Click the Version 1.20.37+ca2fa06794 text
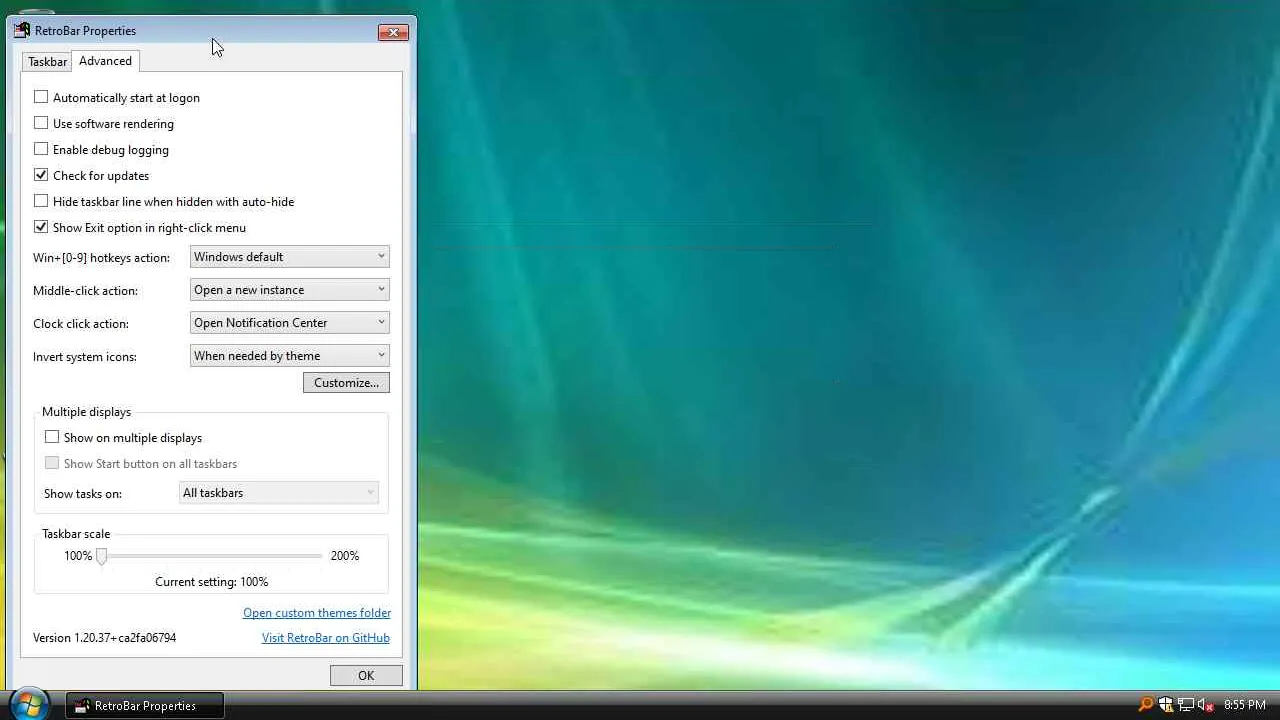Viewport: 1280px width, 720px height. (x=105, y=638)
